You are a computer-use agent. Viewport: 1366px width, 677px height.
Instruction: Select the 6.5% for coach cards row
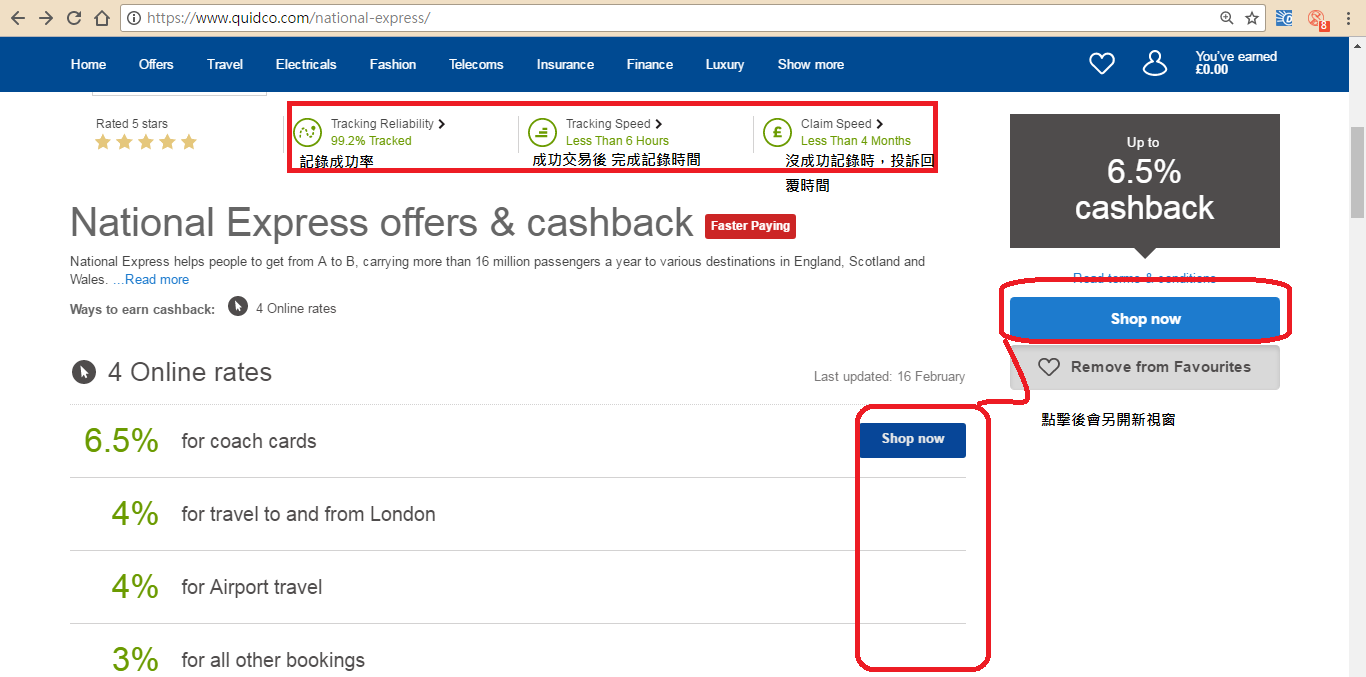tap(518, 441)
